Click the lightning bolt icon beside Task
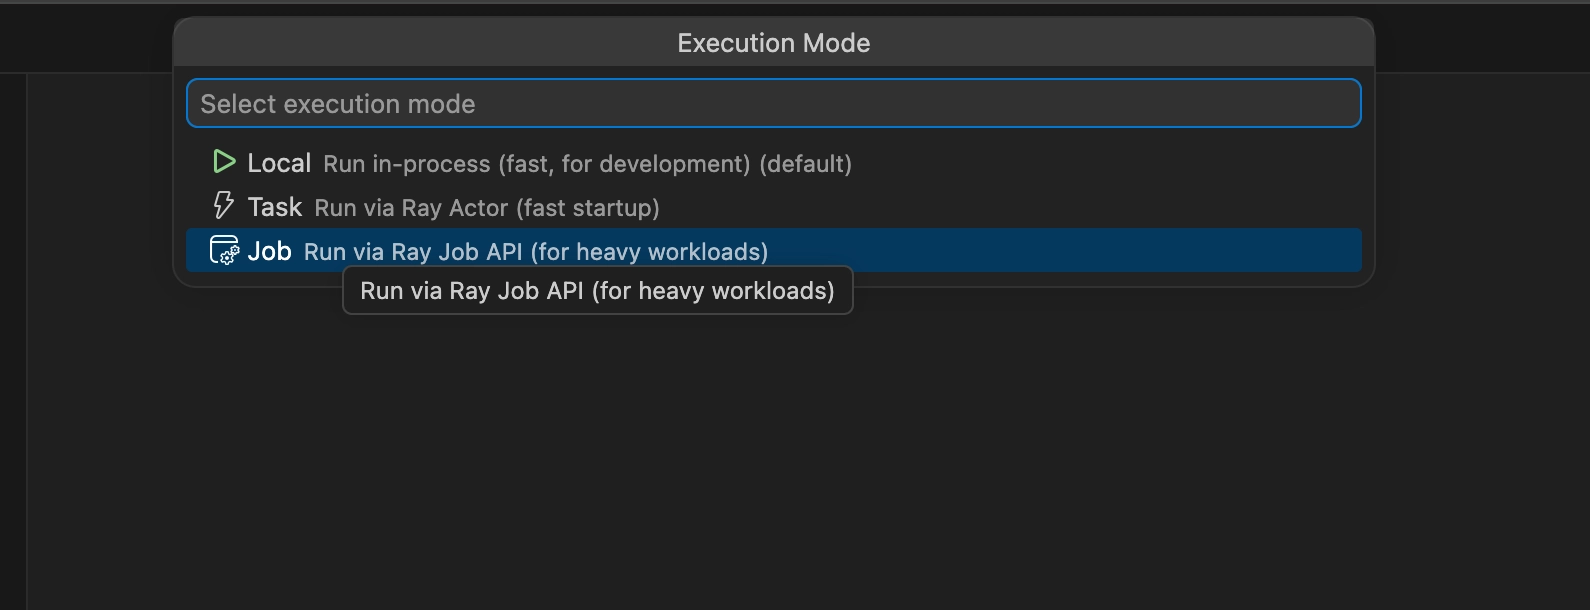 [224, 206]
